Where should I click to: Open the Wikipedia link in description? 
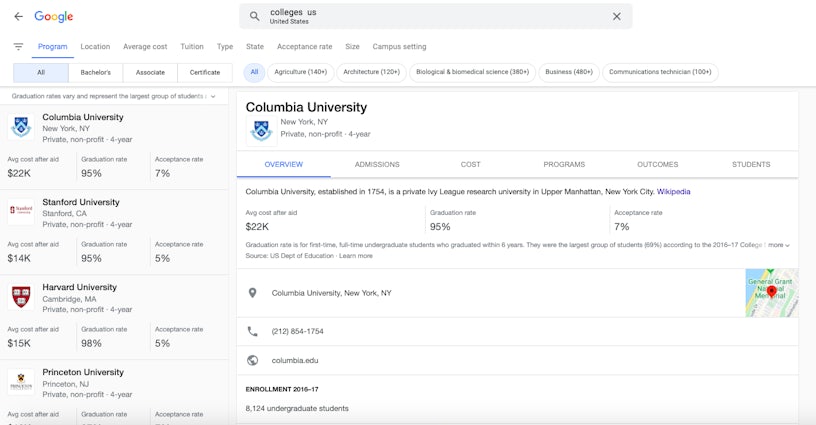coord(673,191)
